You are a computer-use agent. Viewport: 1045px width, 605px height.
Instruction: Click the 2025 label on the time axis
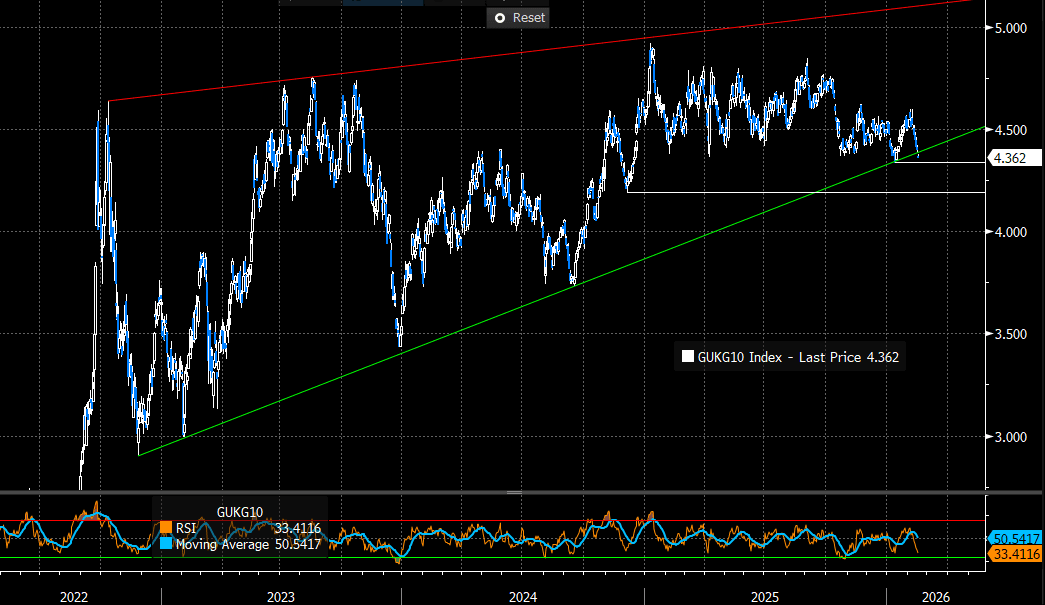pyautogui.click(x=765, y=596)
